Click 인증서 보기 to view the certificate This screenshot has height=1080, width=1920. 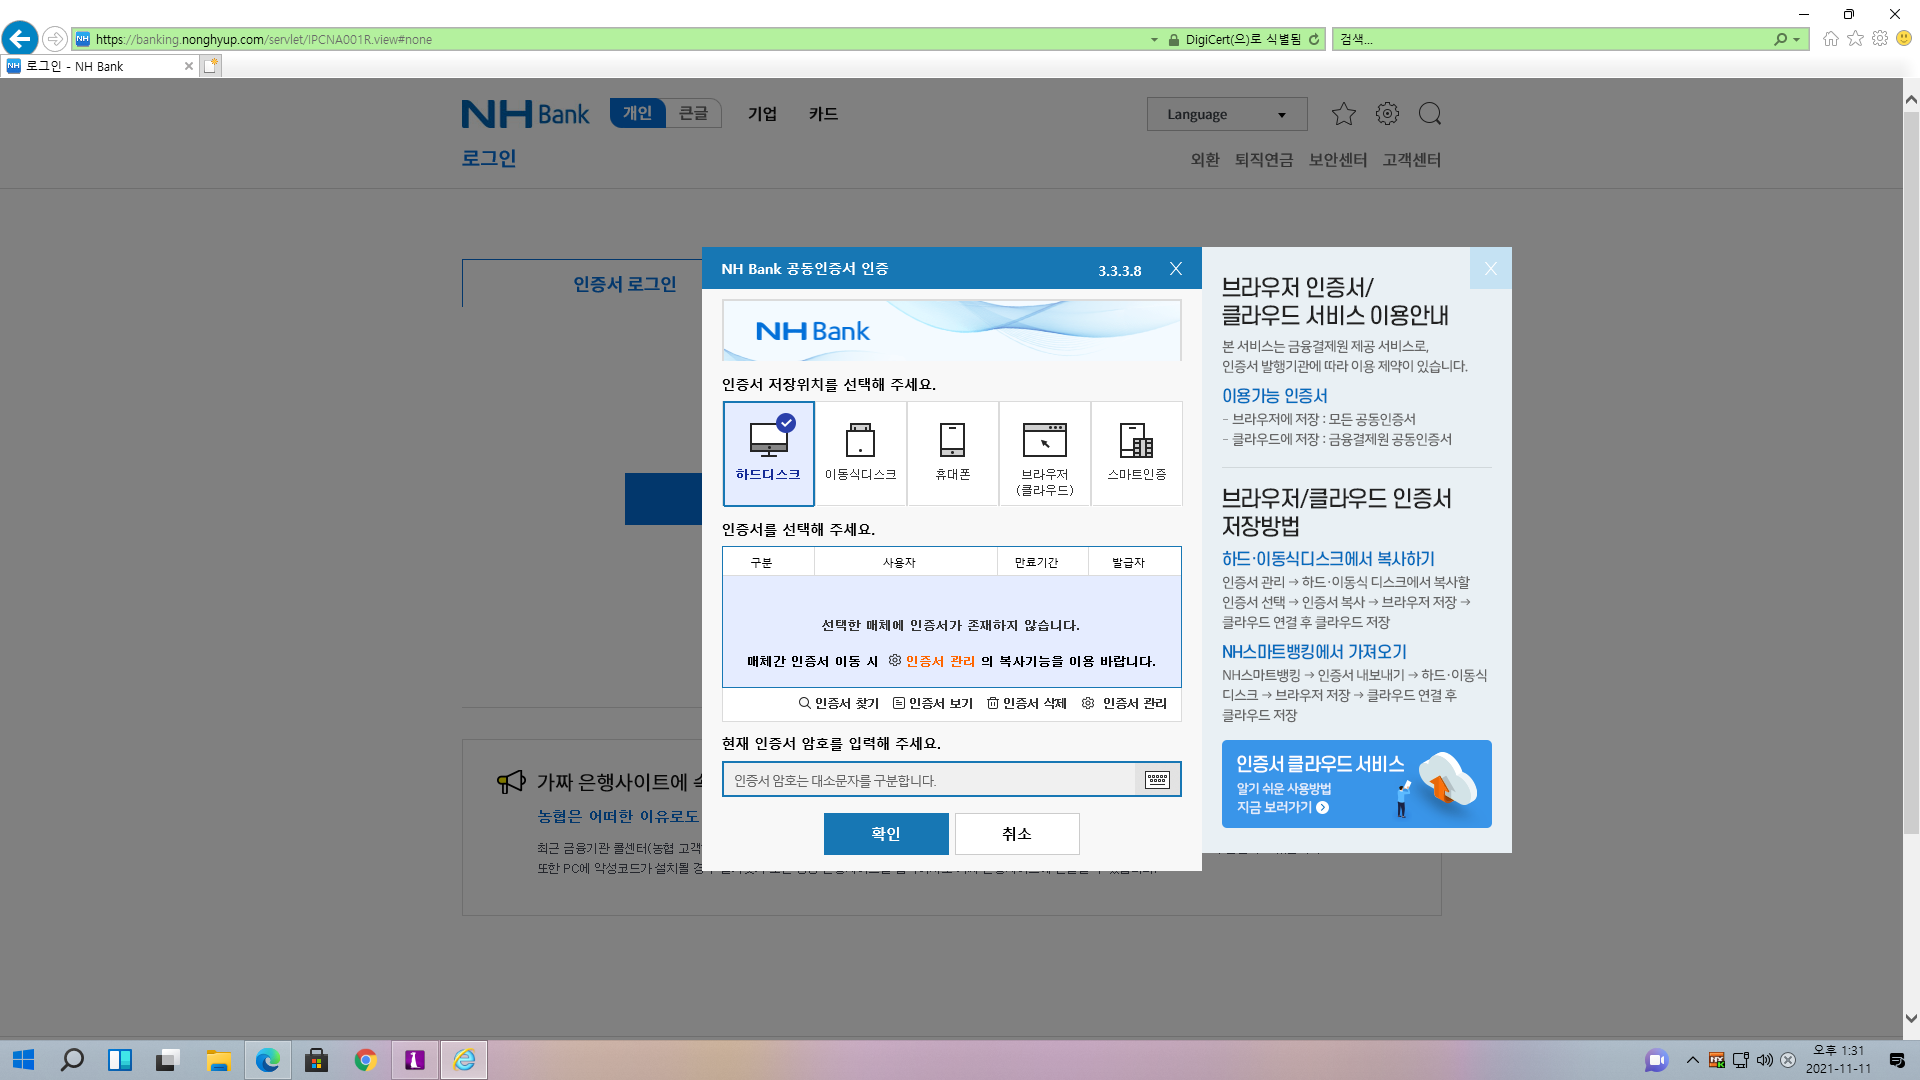pos(932,703)
